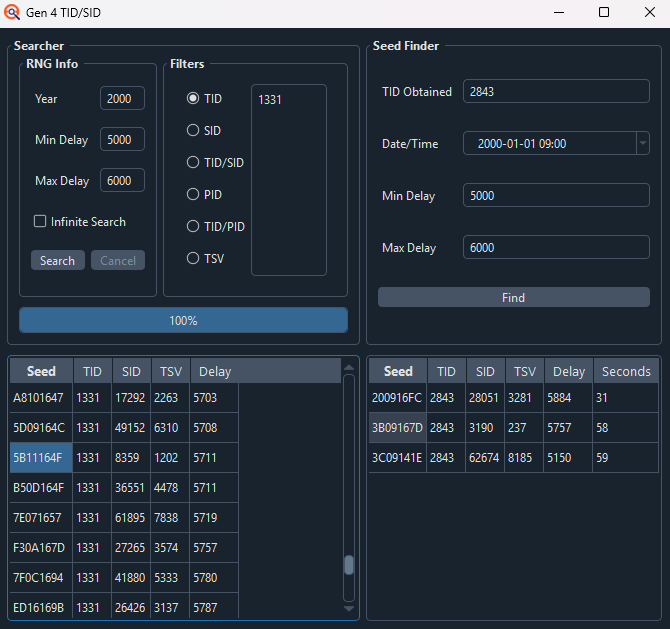Click SID value 17292 in searcher table

tap(131, 398)
